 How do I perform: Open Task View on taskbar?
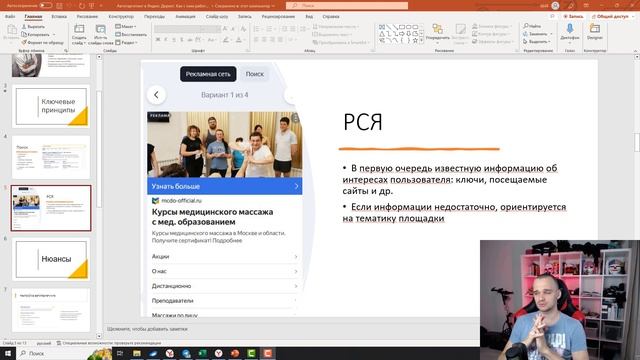click(120, 353)
